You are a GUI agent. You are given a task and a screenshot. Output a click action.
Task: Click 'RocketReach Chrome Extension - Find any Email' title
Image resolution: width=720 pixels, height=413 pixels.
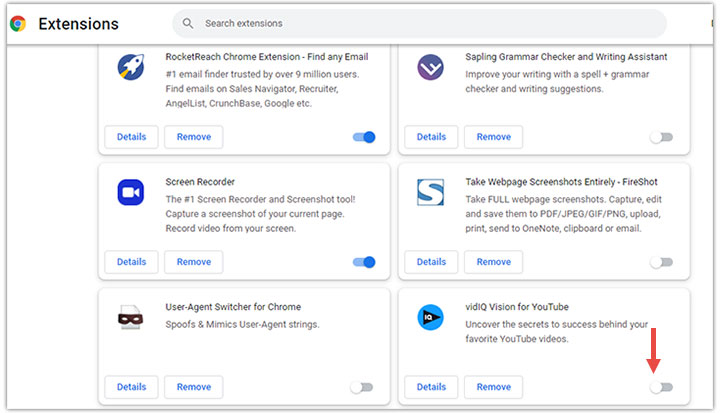[x=267, y=57]
